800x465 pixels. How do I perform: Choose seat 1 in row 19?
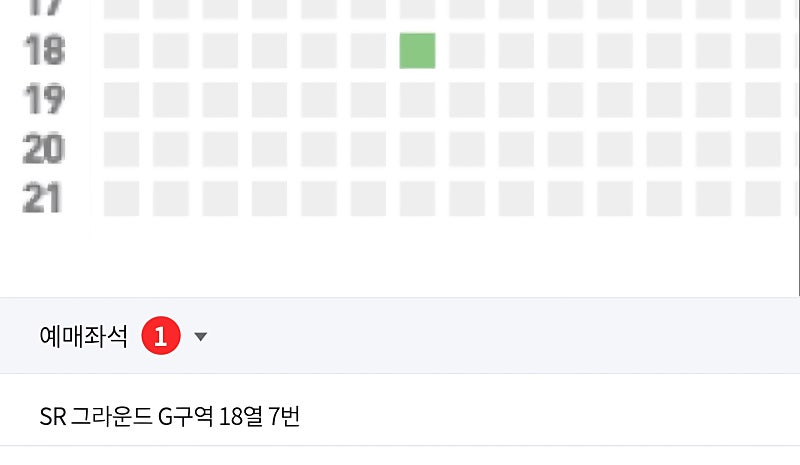coord(121,99)
